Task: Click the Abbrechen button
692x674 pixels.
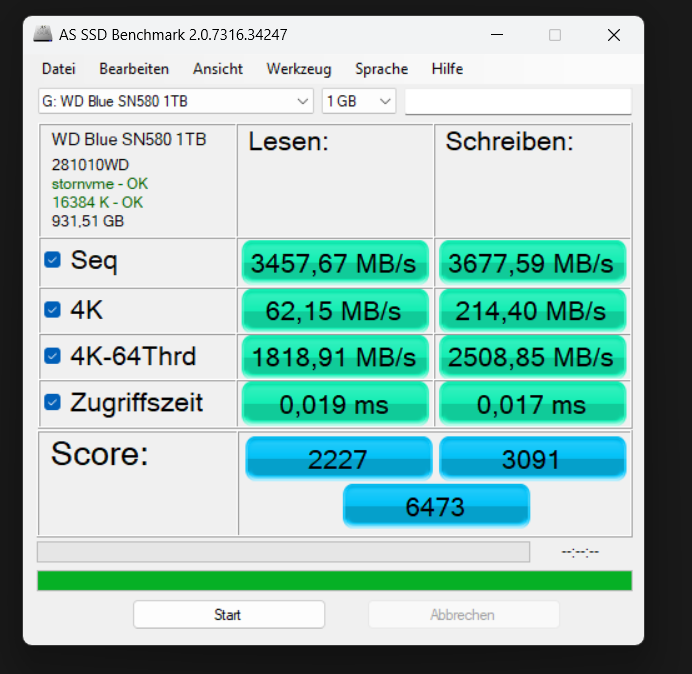Action: point(464,614)
